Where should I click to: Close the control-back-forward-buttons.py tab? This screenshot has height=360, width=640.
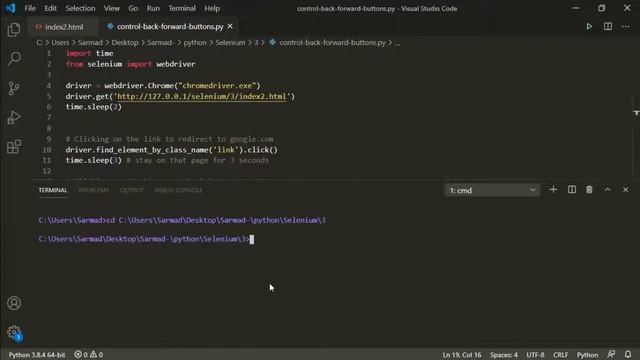[230, 26]
